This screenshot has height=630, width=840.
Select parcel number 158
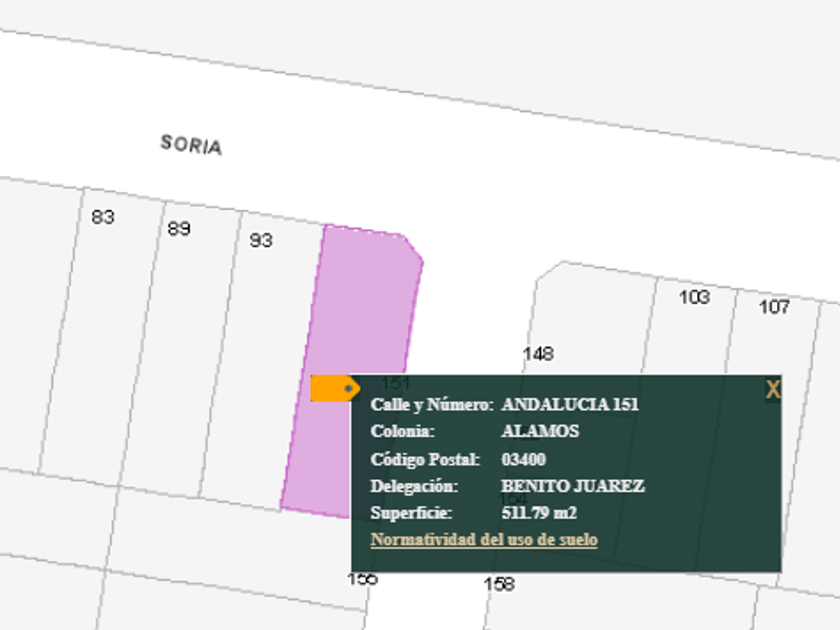[499, 584]
